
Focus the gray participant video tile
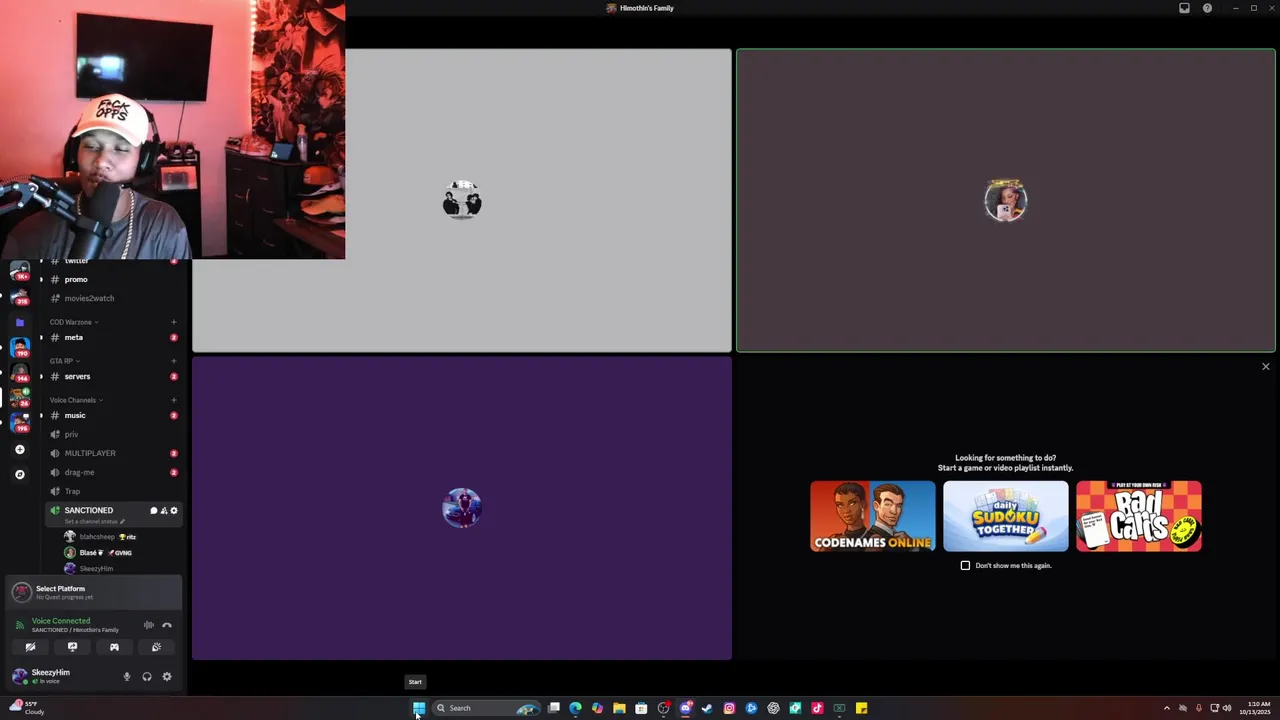tap(462, 201)
